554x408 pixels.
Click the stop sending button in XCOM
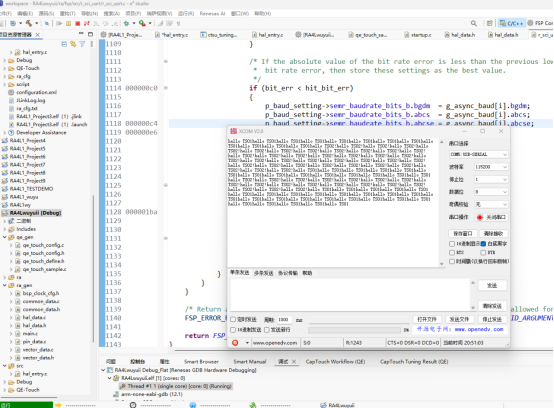point(492,319)
